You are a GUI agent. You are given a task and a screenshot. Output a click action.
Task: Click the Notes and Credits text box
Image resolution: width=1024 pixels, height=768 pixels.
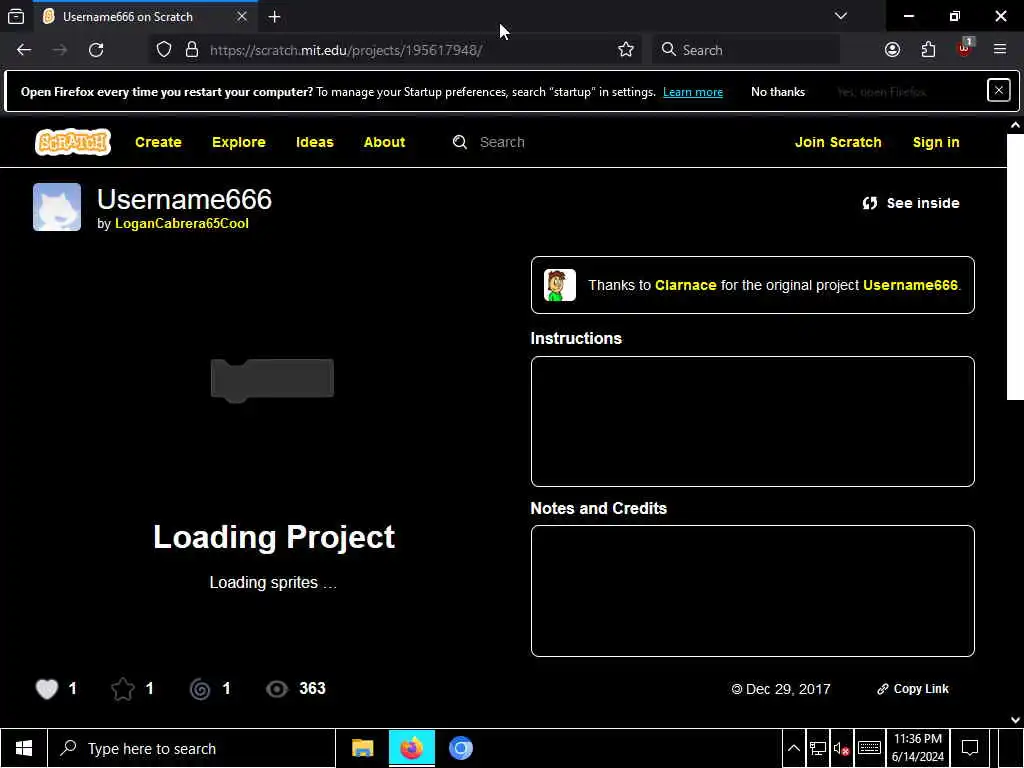coord(752,591)
